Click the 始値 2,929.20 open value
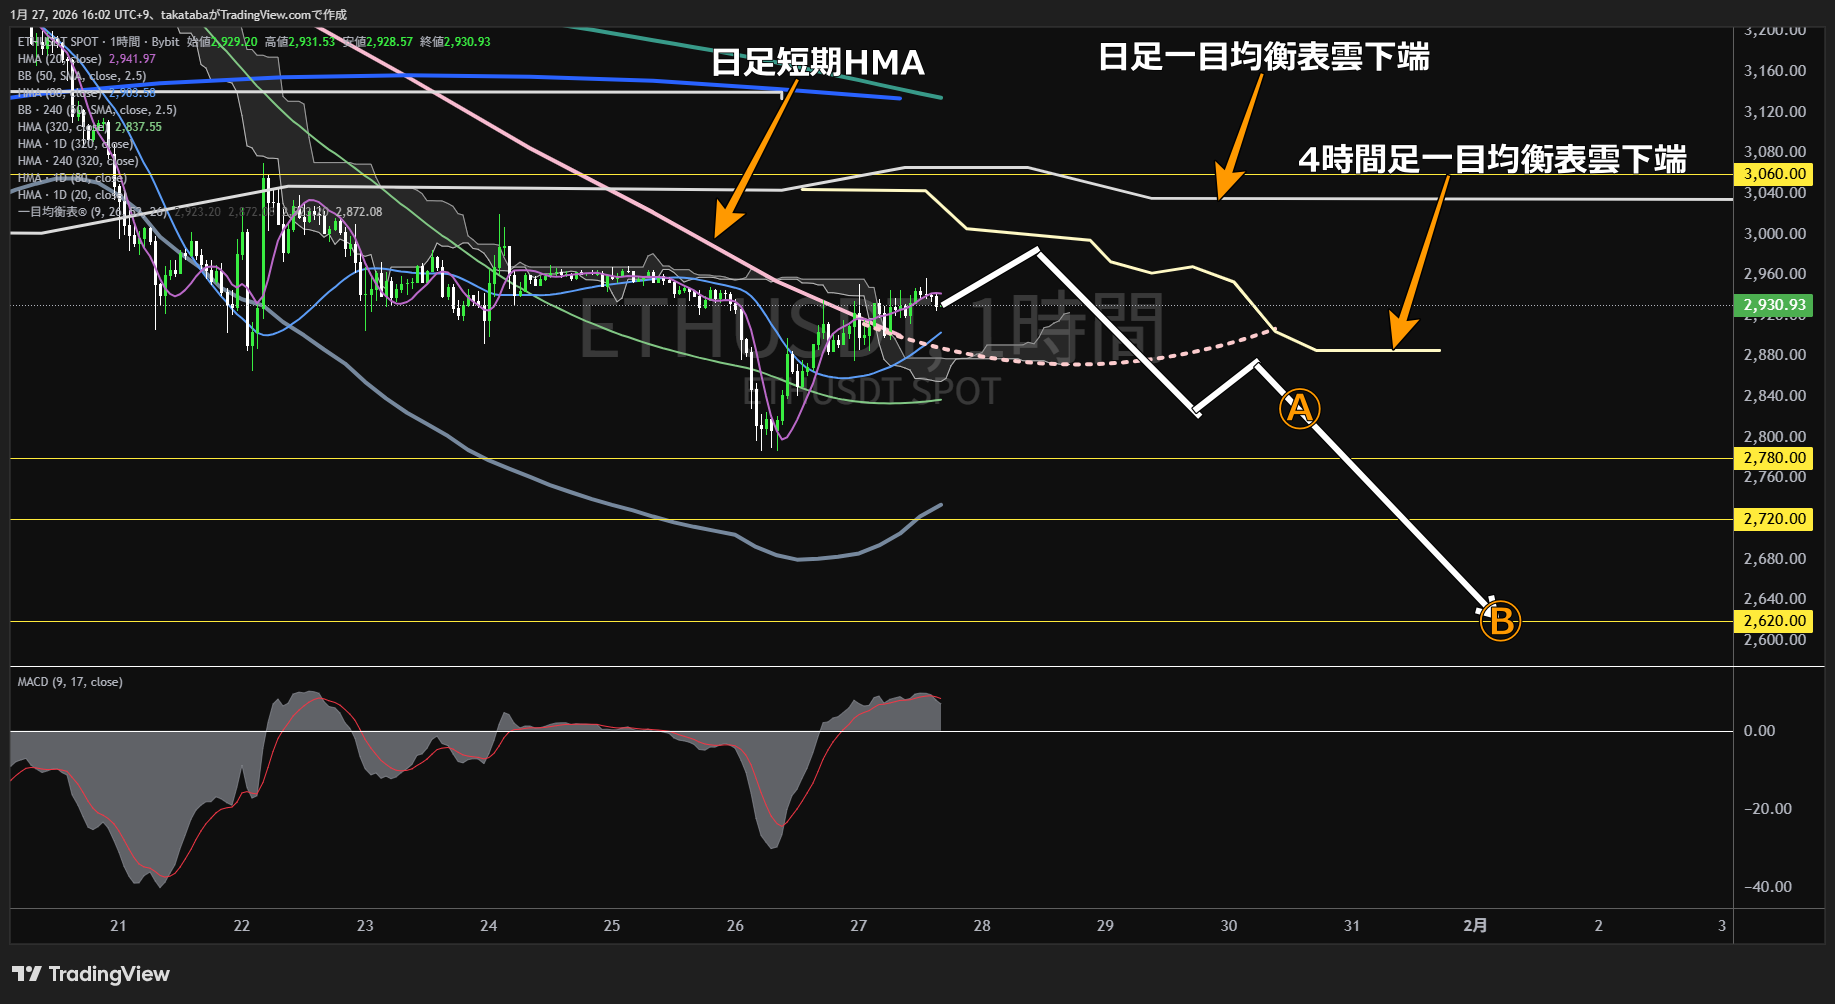The height and width of the screenshot is (1004, 1835). [222, 42]
